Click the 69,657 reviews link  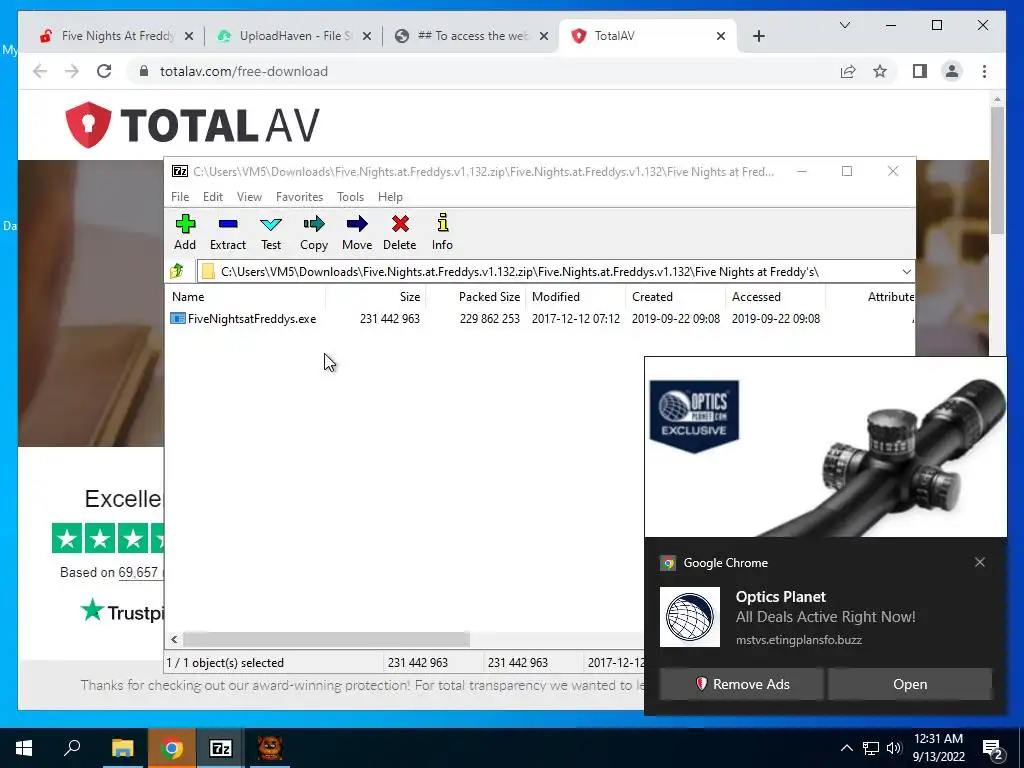click(x=138, y=572)
